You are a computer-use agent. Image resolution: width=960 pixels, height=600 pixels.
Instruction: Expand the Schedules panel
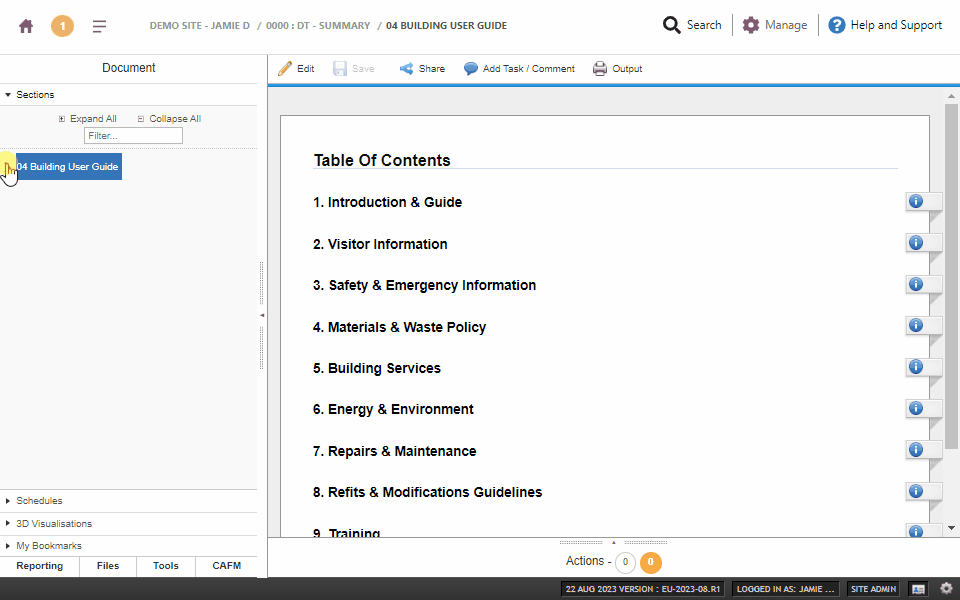pyautogui.click(x=7, y=501)
